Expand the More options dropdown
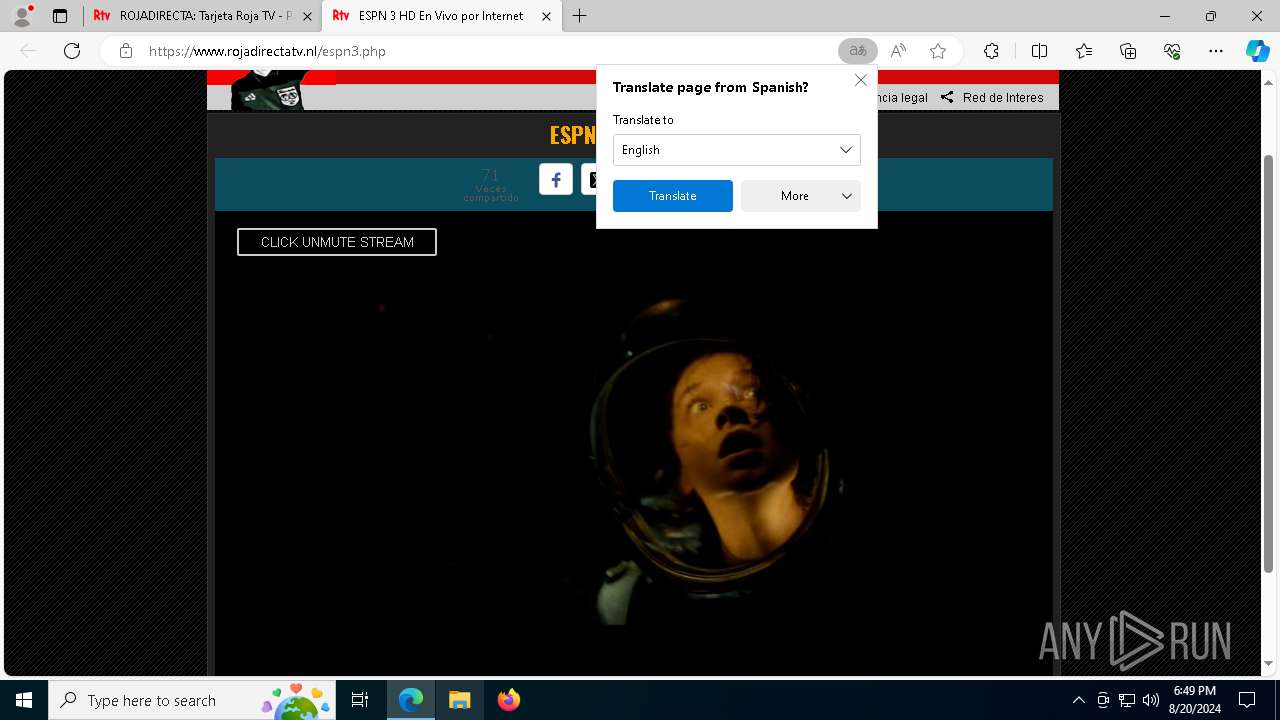 801,196
